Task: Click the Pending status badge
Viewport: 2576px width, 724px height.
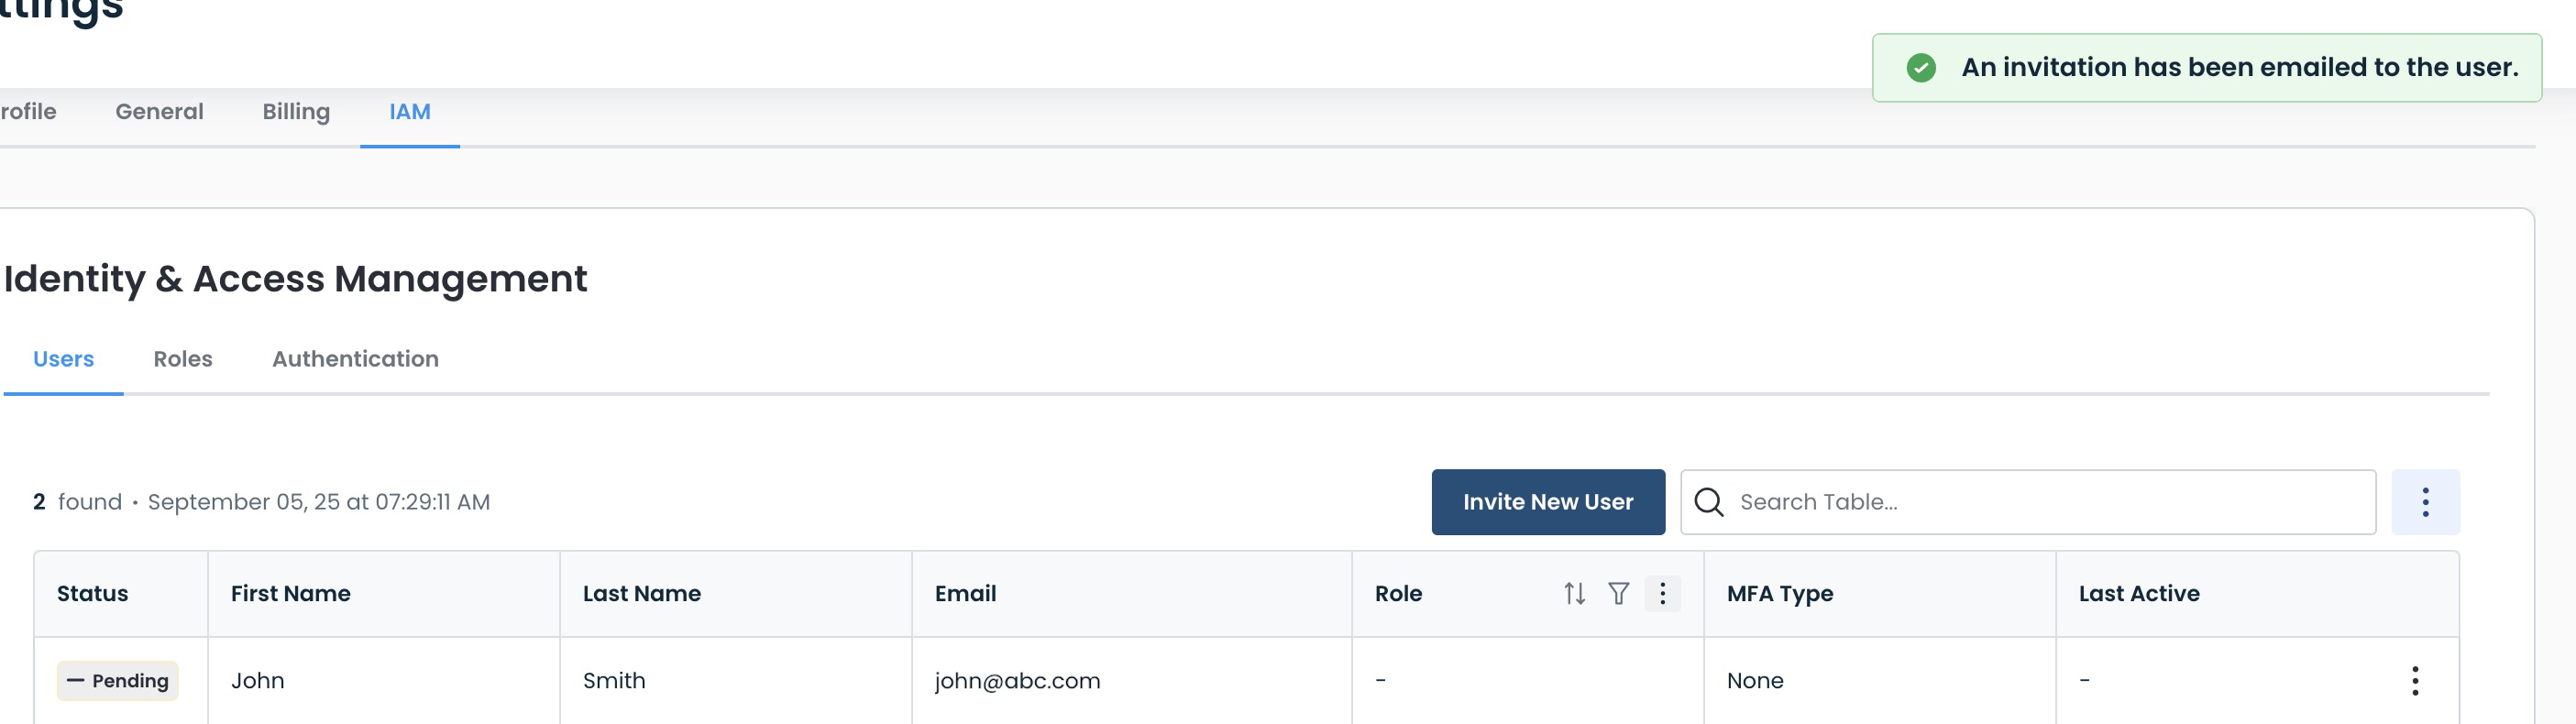Action: point(118,681)
